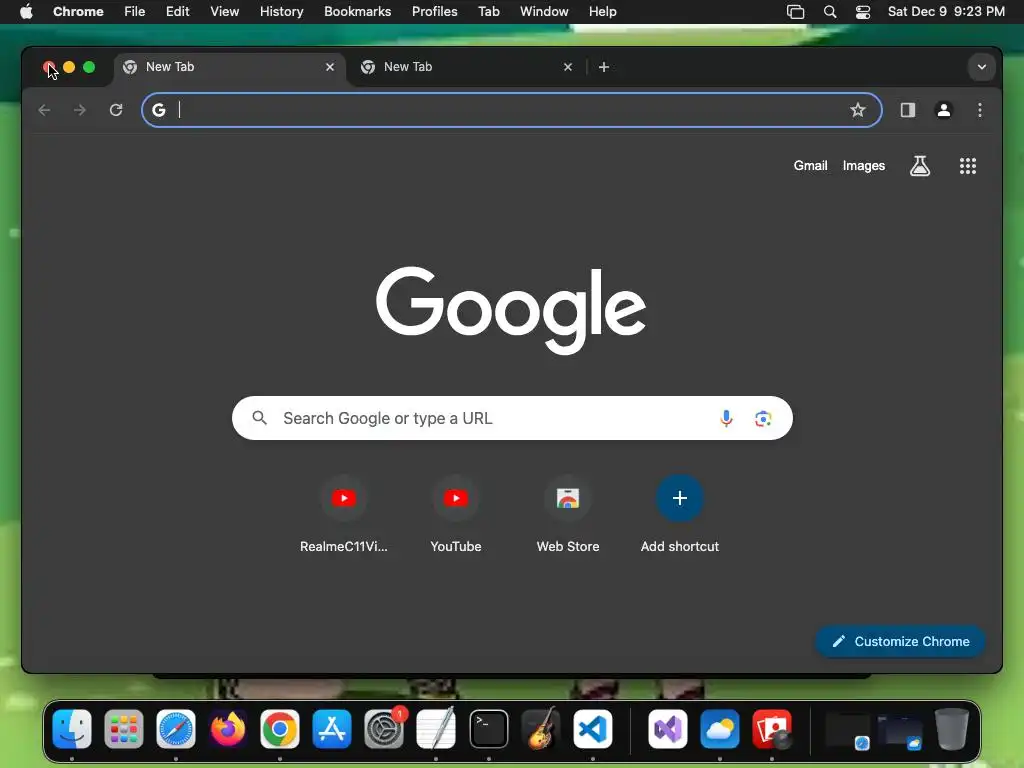Open Terminal from the Dock

(x=488, y=729)
